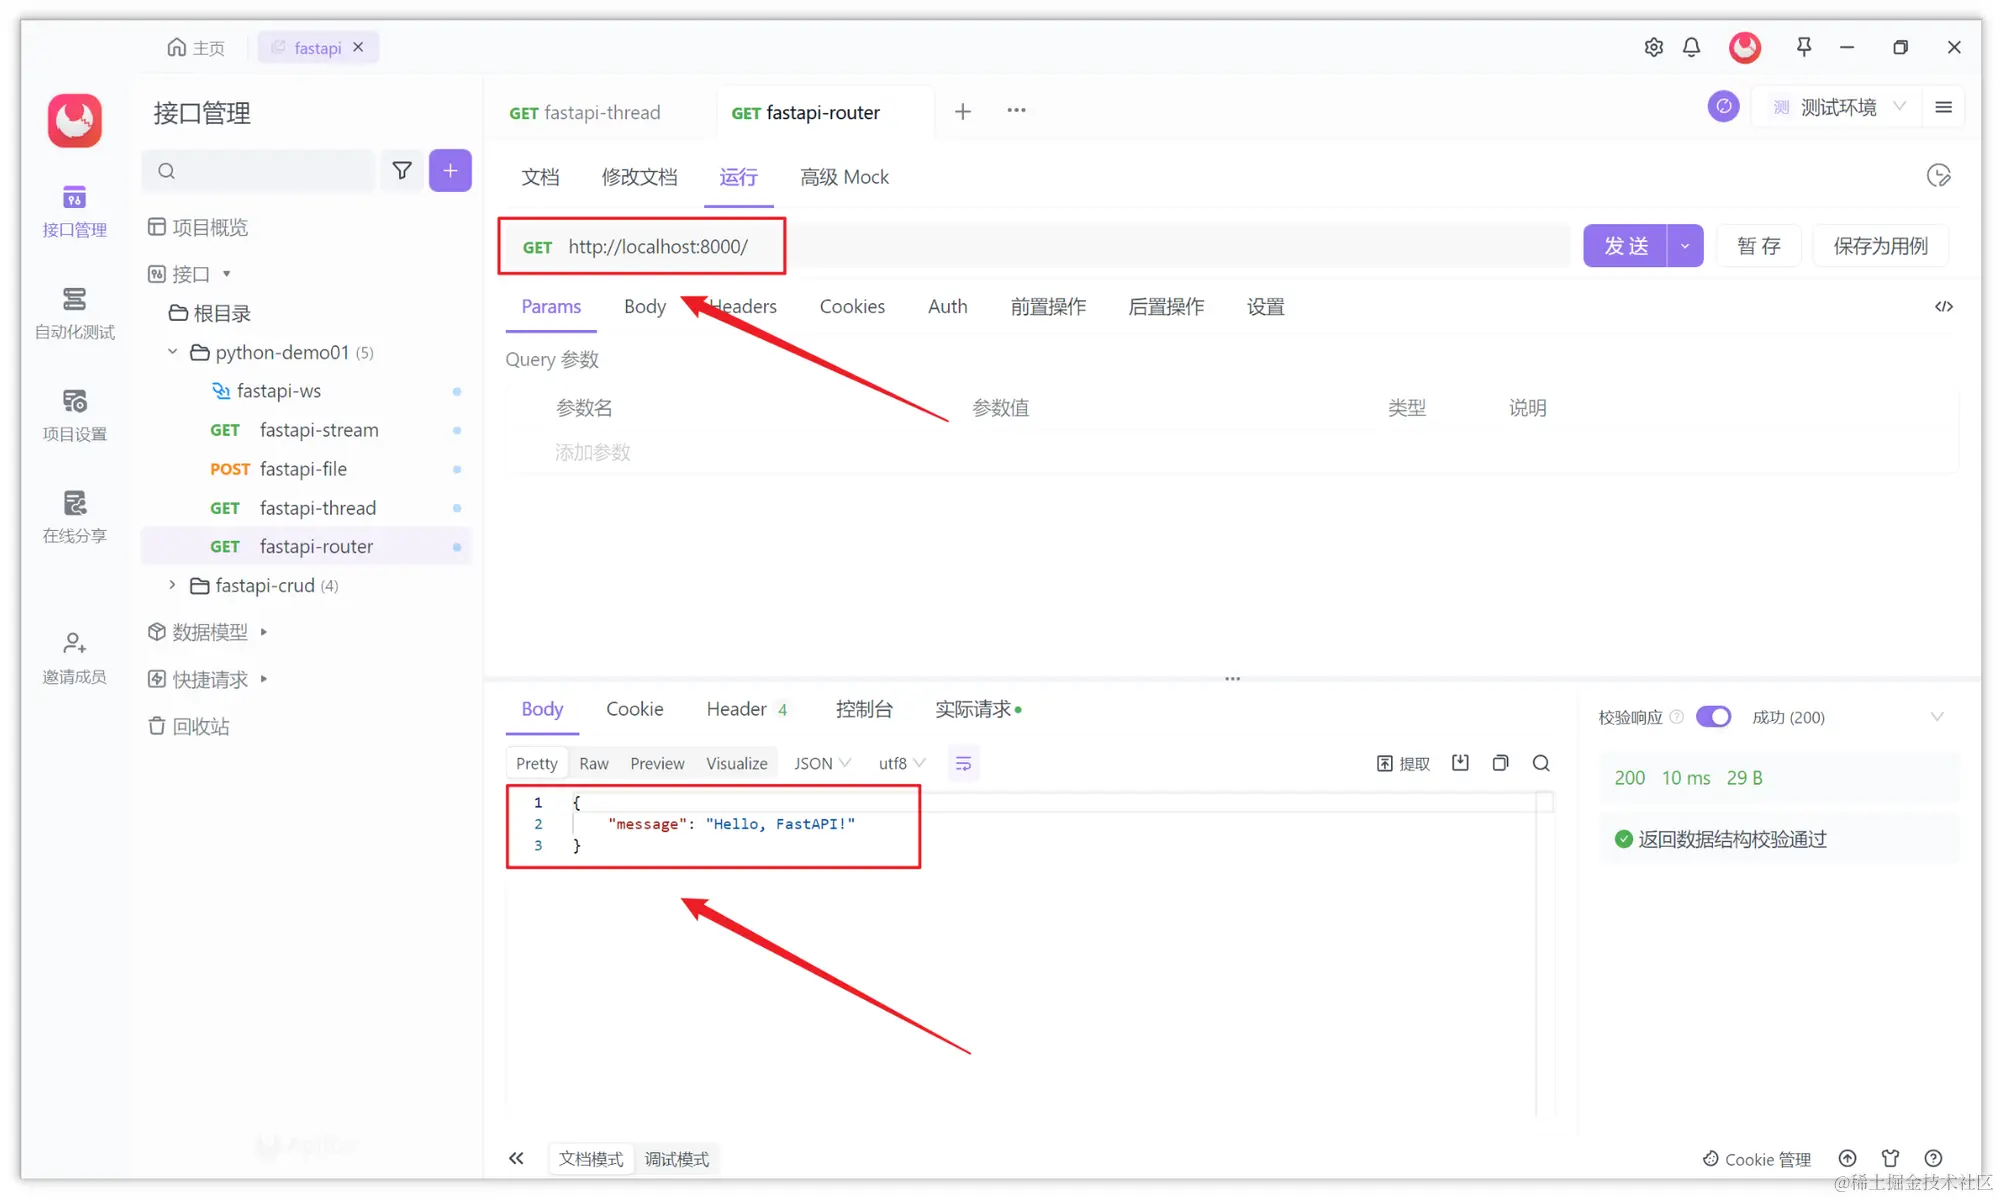2000x1199 pixels.
Task: Open the notification bell icon
Action: (1691, 47)
